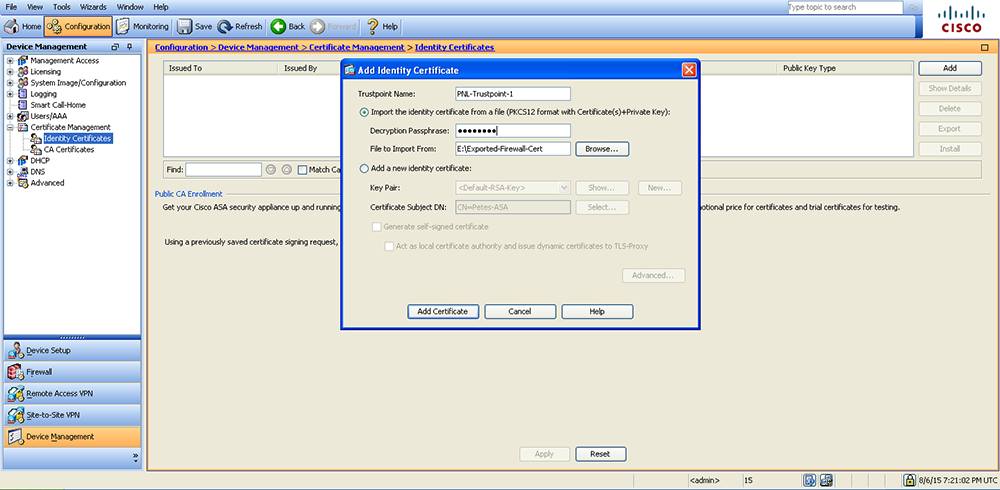Expand the Users/AAA tree node
Viewport: 1000px width, 490px height.
[x=10, y=116]
